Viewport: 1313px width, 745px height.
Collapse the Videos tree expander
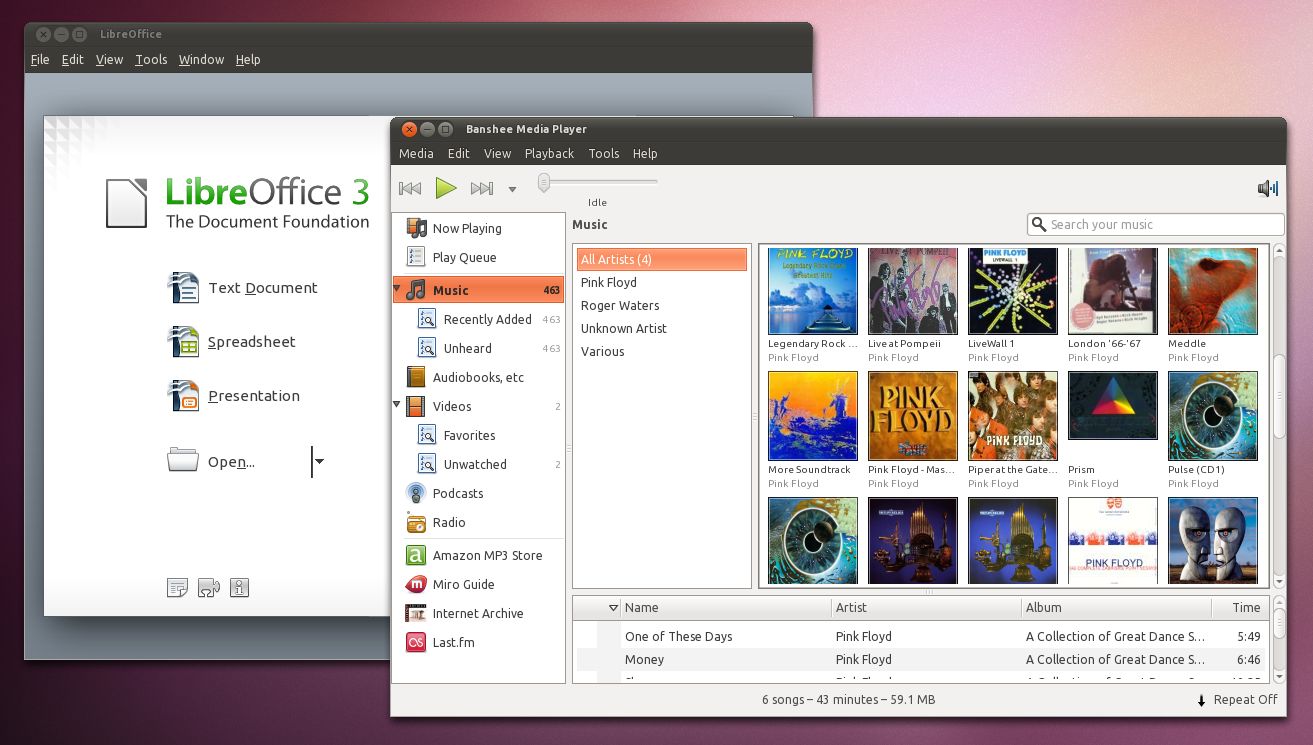tap(398, 405)
